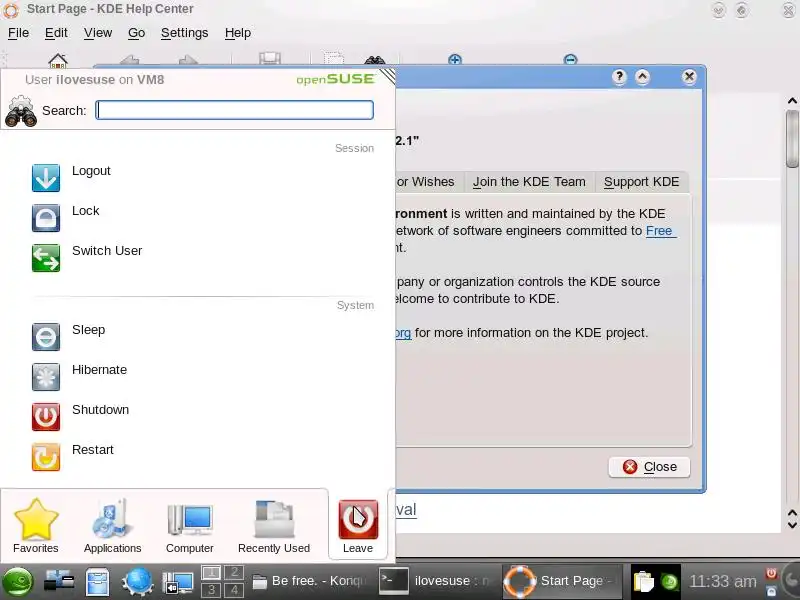Click the green openSUSE Kickoff launcher button
This screenshot has width=800, height=600.
coord(18,582)
